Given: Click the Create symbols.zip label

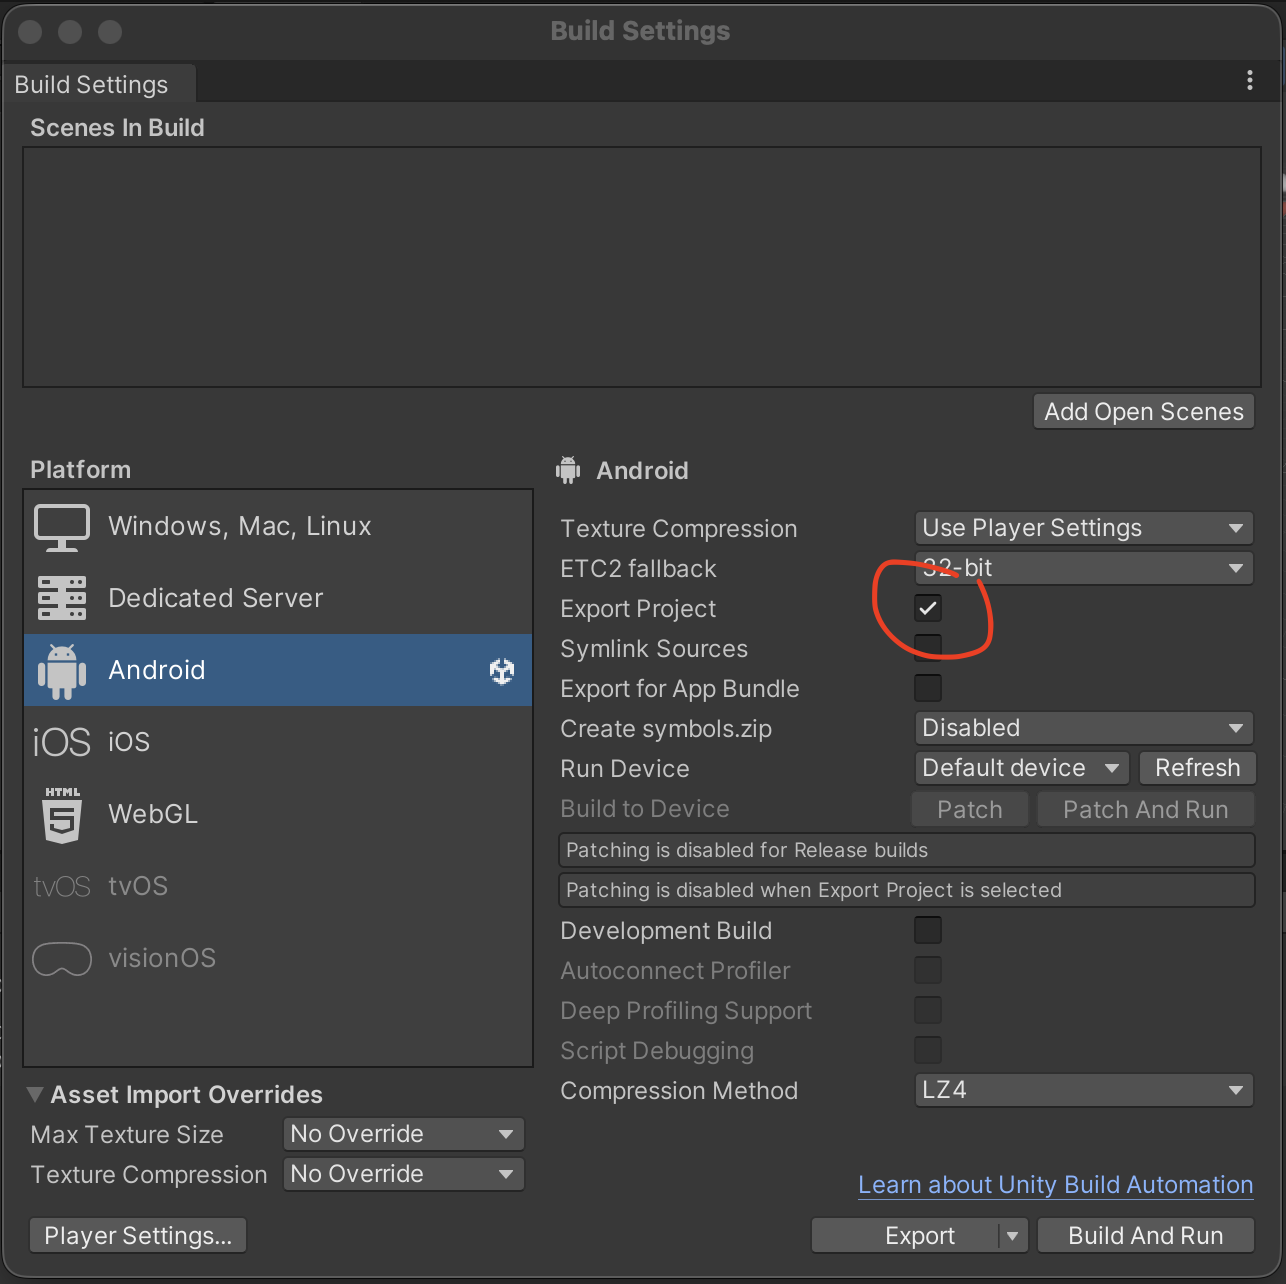Looking at the screenshot, I should tap(666, 729).
